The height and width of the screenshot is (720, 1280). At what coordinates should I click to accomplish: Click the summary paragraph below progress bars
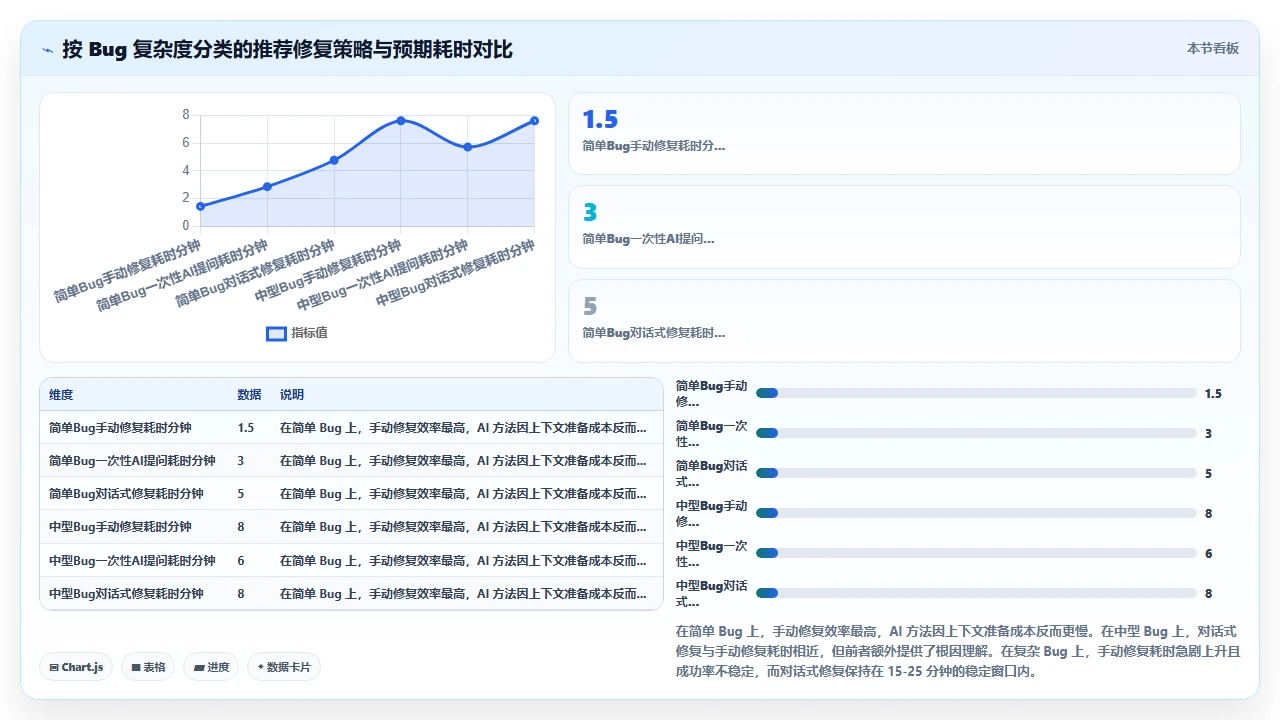pos(958,651)
